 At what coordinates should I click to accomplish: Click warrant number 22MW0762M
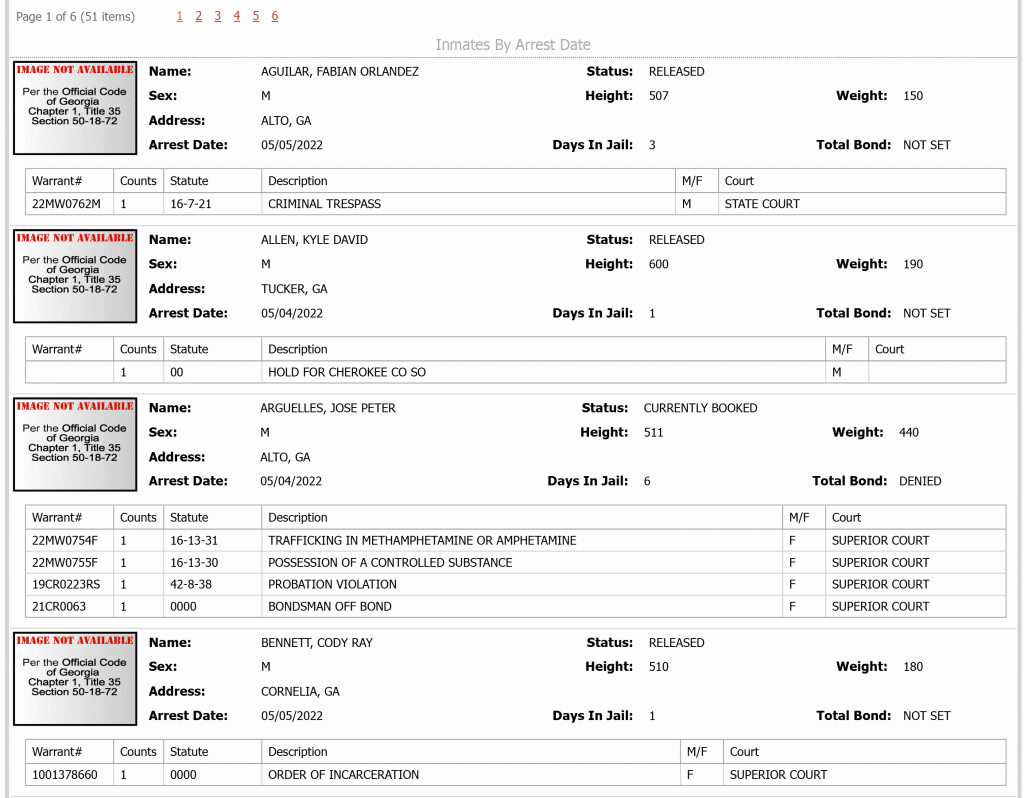(67, 204)
